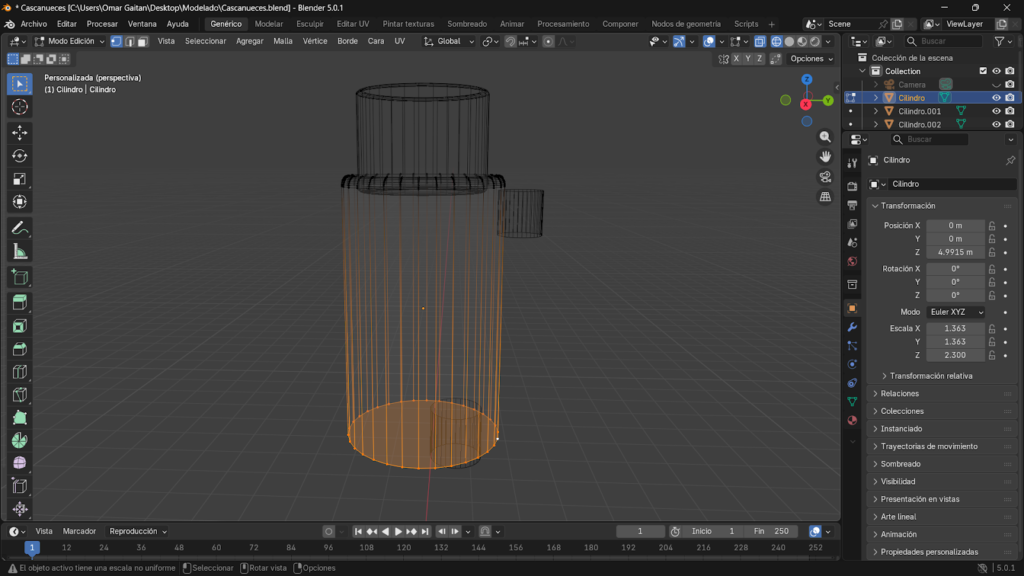The image size is (1024, 576).
Task: Open the Archivo menu
Action: (33, 24)
